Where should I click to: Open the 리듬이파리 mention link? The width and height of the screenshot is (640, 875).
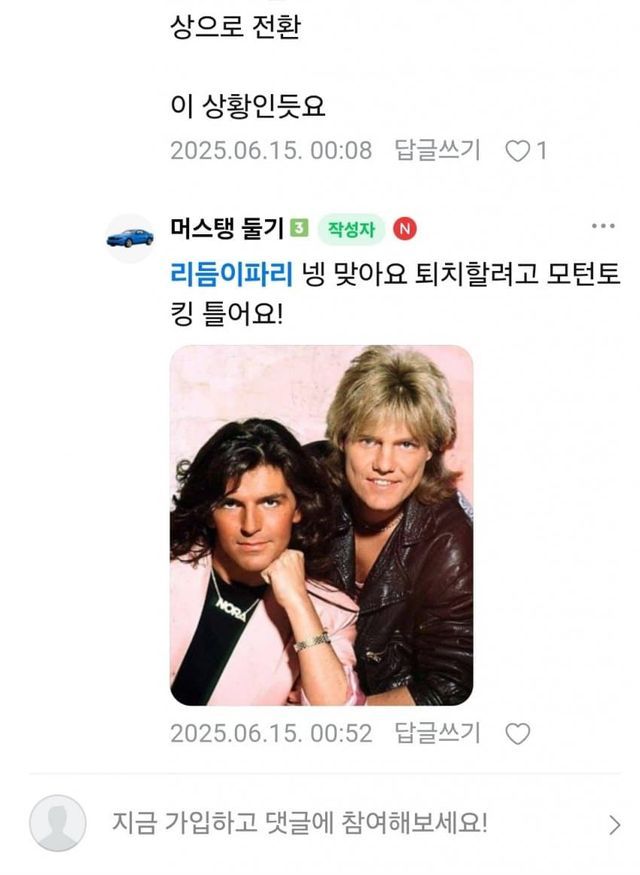232,274
